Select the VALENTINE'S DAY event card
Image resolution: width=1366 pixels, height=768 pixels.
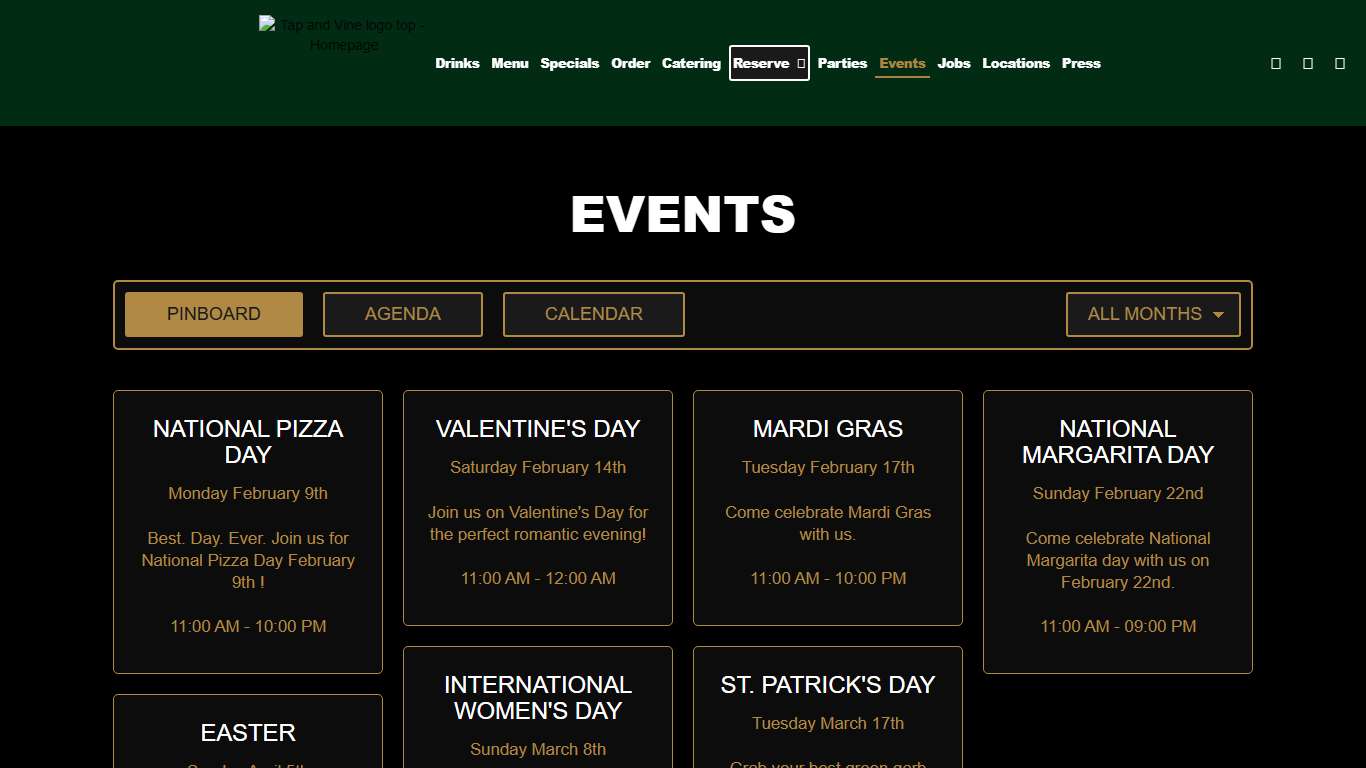click(x=537, y=507)
